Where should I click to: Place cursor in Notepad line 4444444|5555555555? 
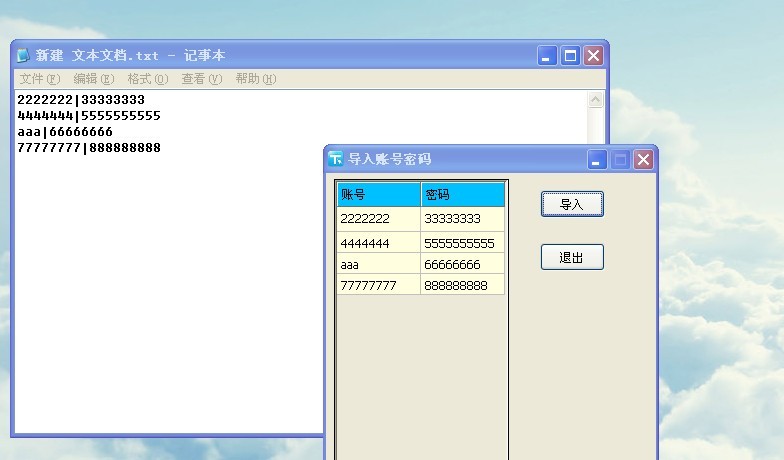[x=89, y=116]
